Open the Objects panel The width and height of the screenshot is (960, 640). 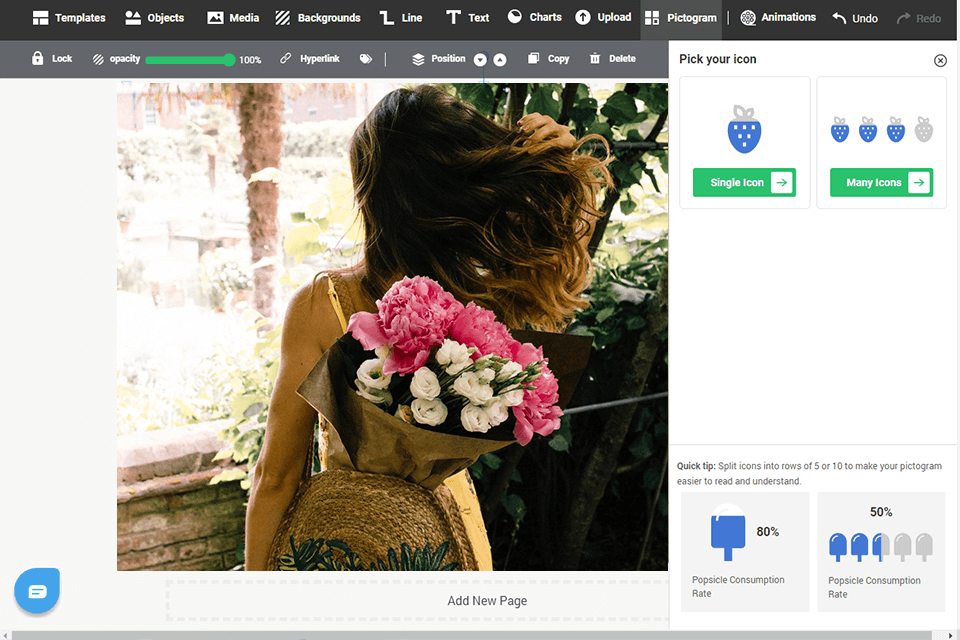154,18
